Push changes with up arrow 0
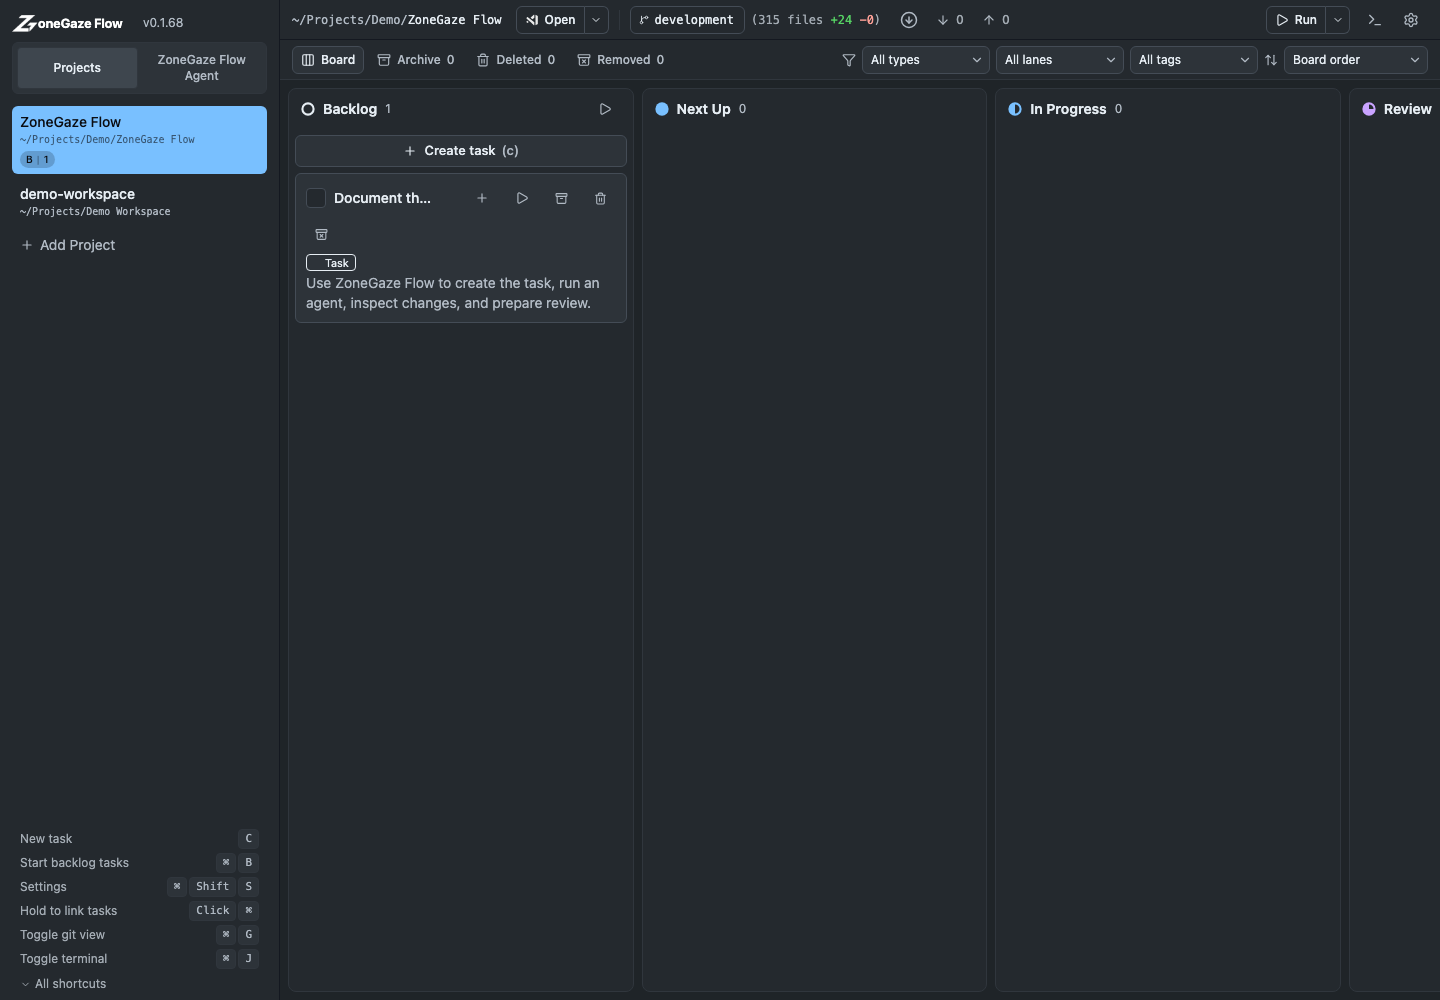This screenshot has width=1440, height=1000. pyautogui.click(x=996, y=20)
